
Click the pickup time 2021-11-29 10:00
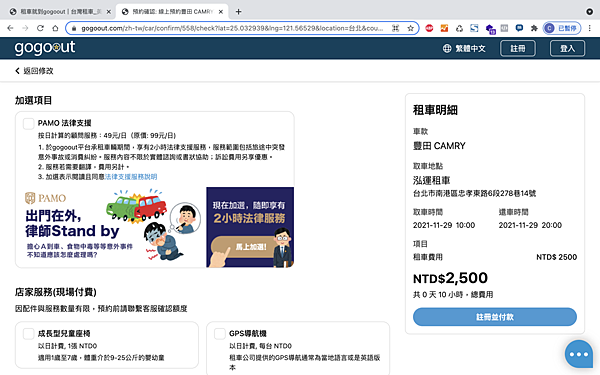tap(444, 225)
